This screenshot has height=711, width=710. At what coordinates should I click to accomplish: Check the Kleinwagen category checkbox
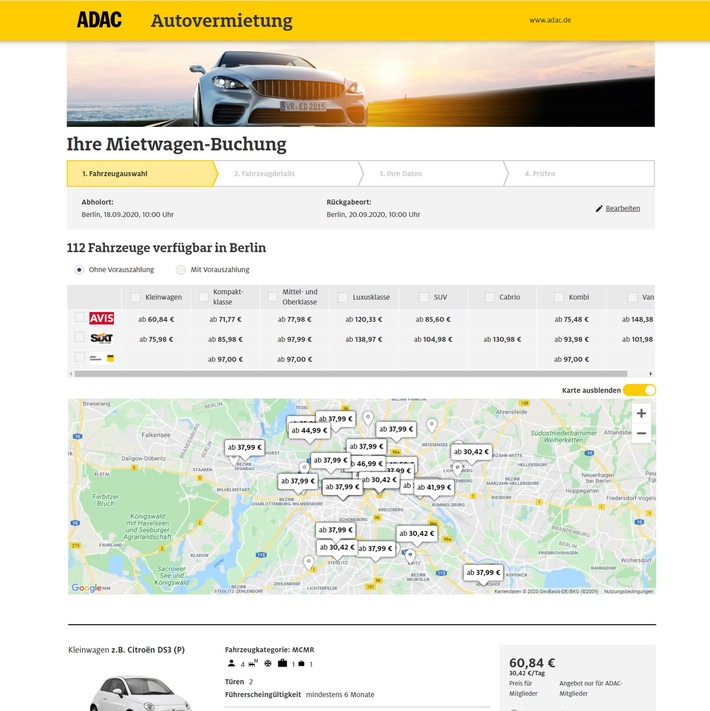135,297
